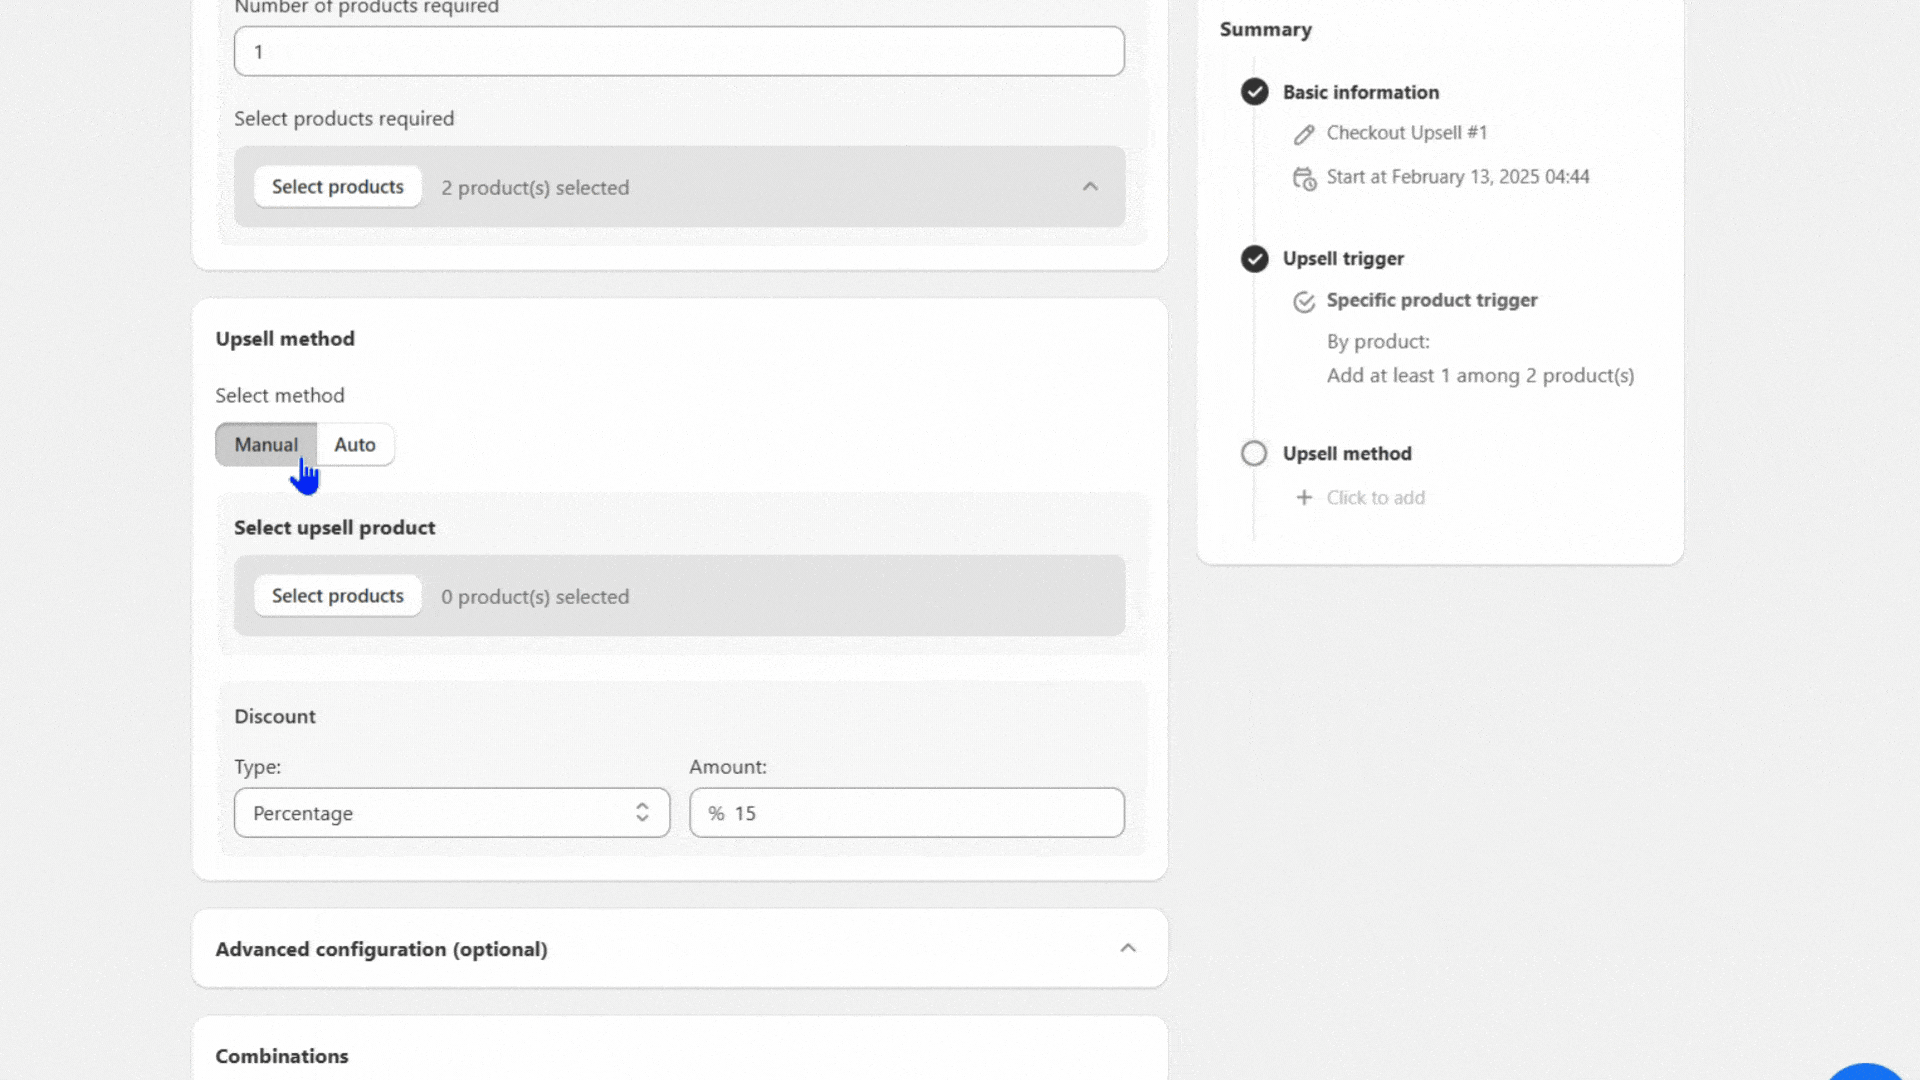Screen dimensions: 1920x1080
Task: Click the plus icon next to Click to add
Action: pyautogui.click(x=1304, y=498)
